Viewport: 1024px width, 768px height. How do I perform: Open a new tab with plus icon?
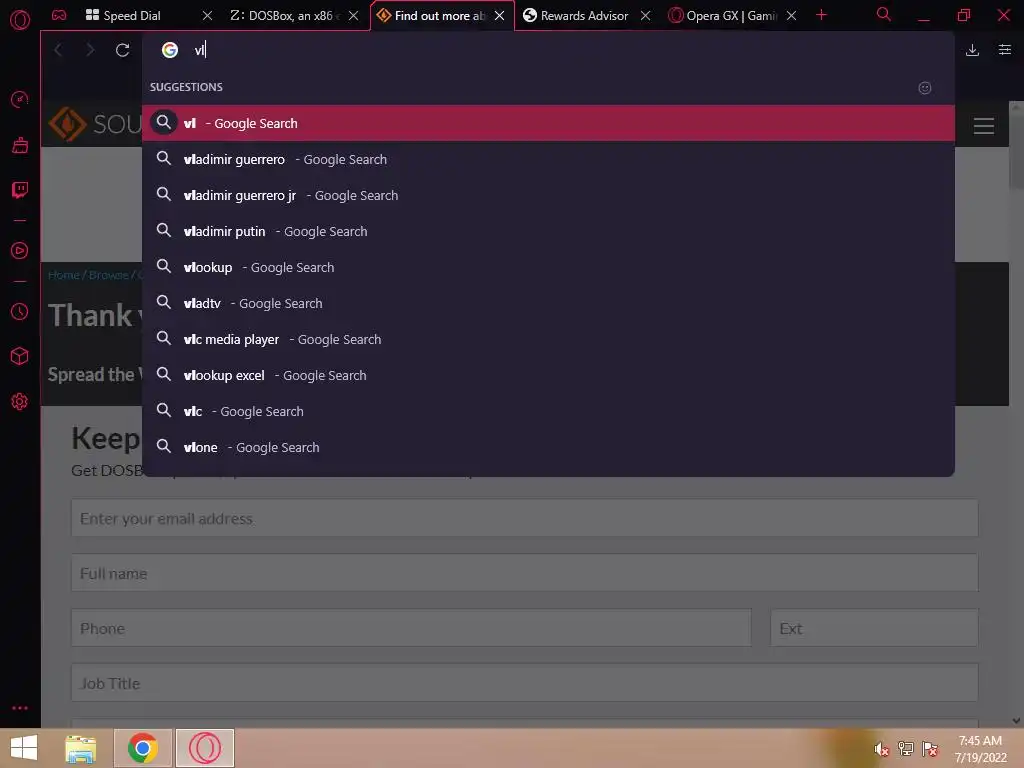(x=822, y=15)
